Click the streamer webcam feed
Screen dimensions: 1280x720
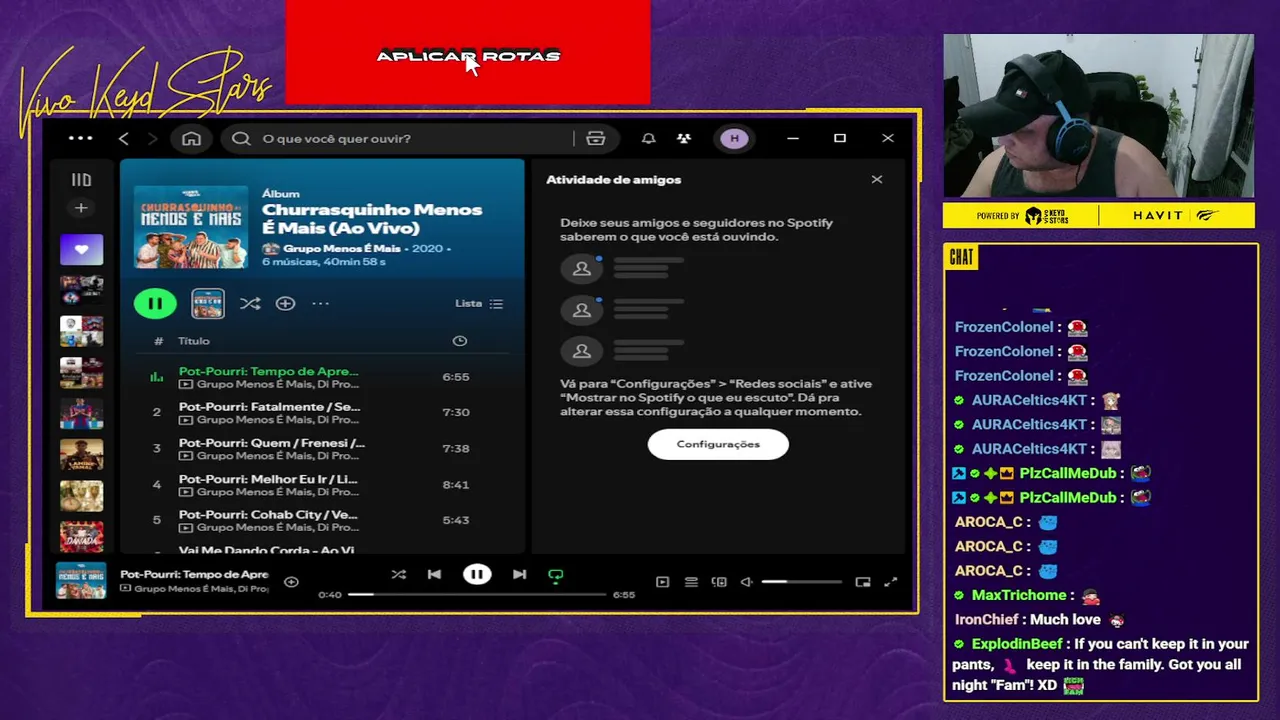coord(1098,116)
